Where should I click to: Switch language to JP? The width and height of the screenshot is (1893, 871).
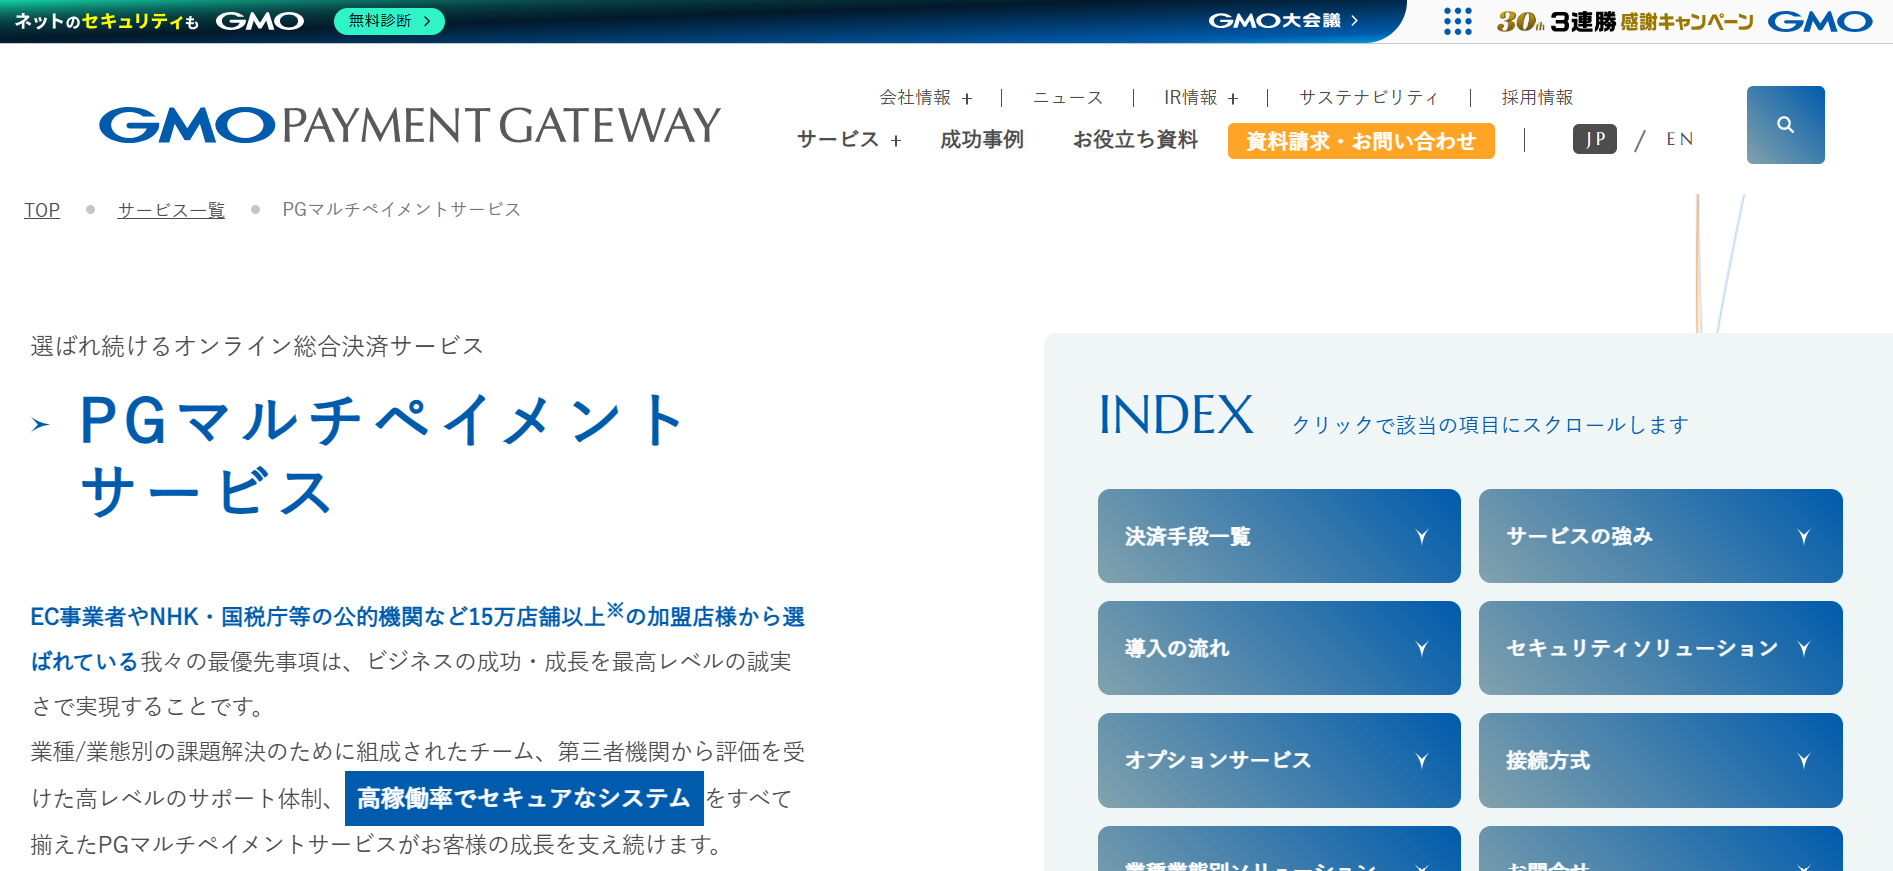(1594, 139)
